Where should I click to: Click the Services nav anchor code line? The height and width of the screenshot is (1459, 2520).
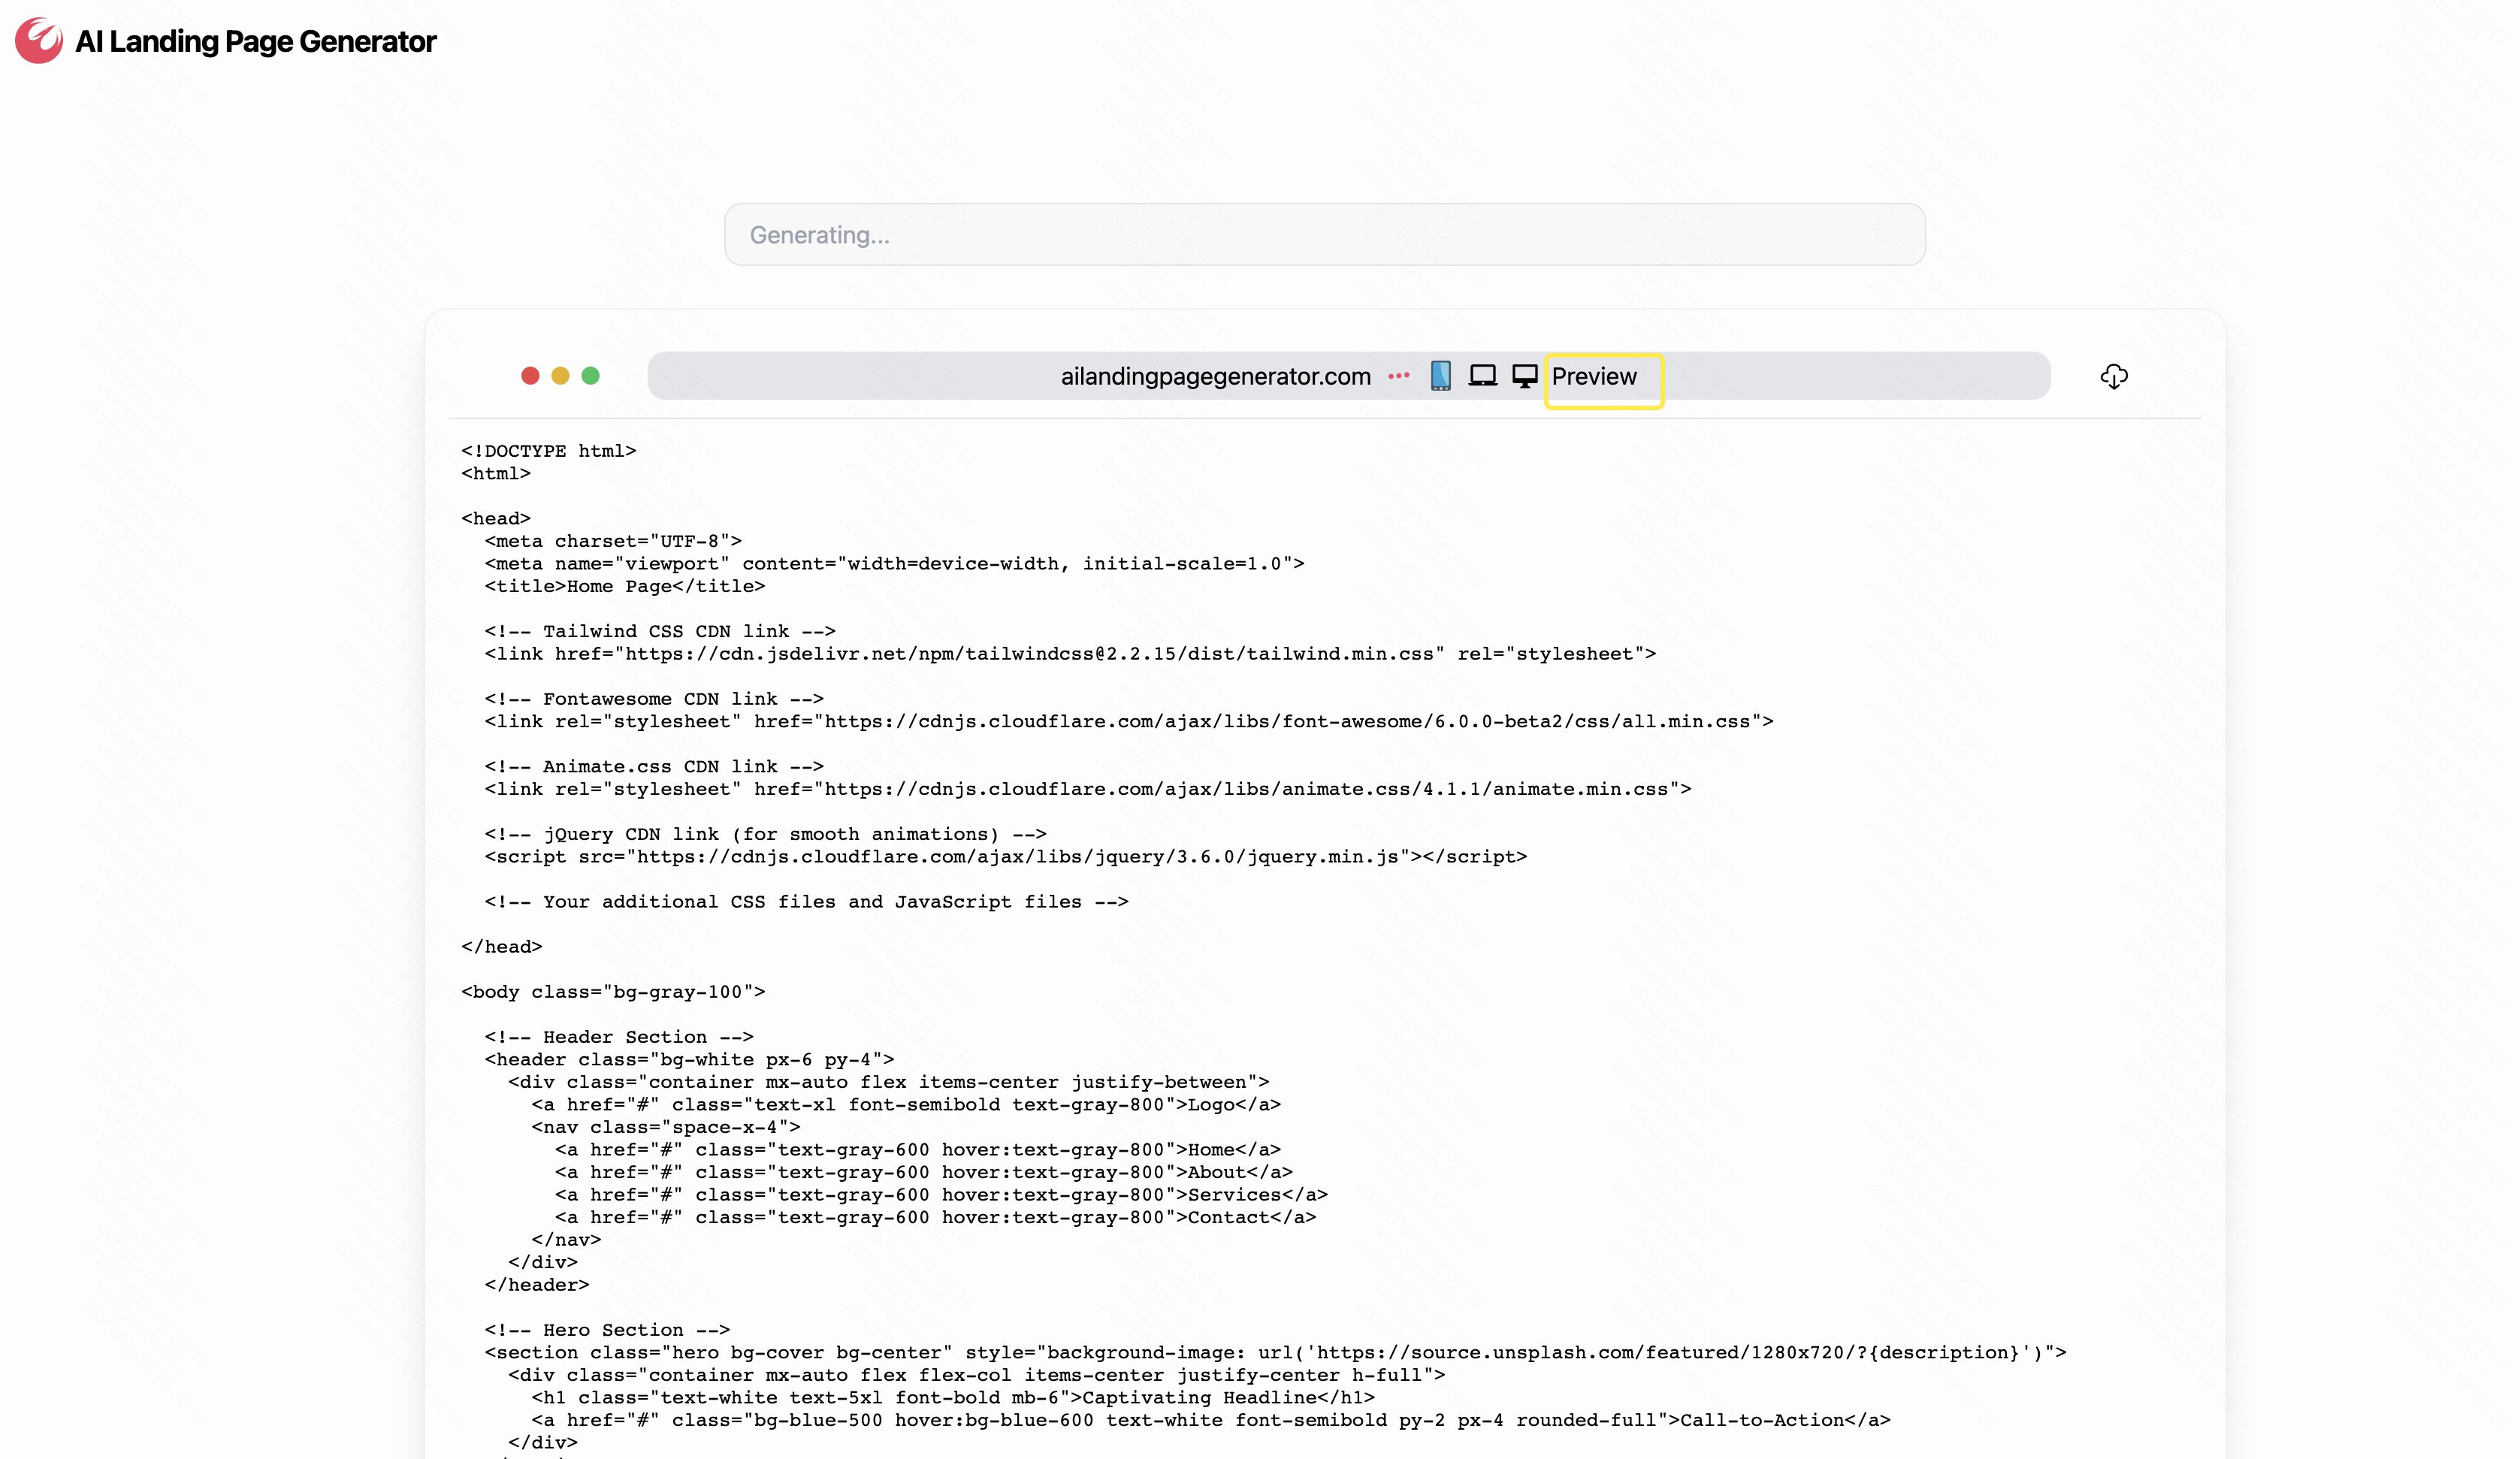[x=940, y=1195]
